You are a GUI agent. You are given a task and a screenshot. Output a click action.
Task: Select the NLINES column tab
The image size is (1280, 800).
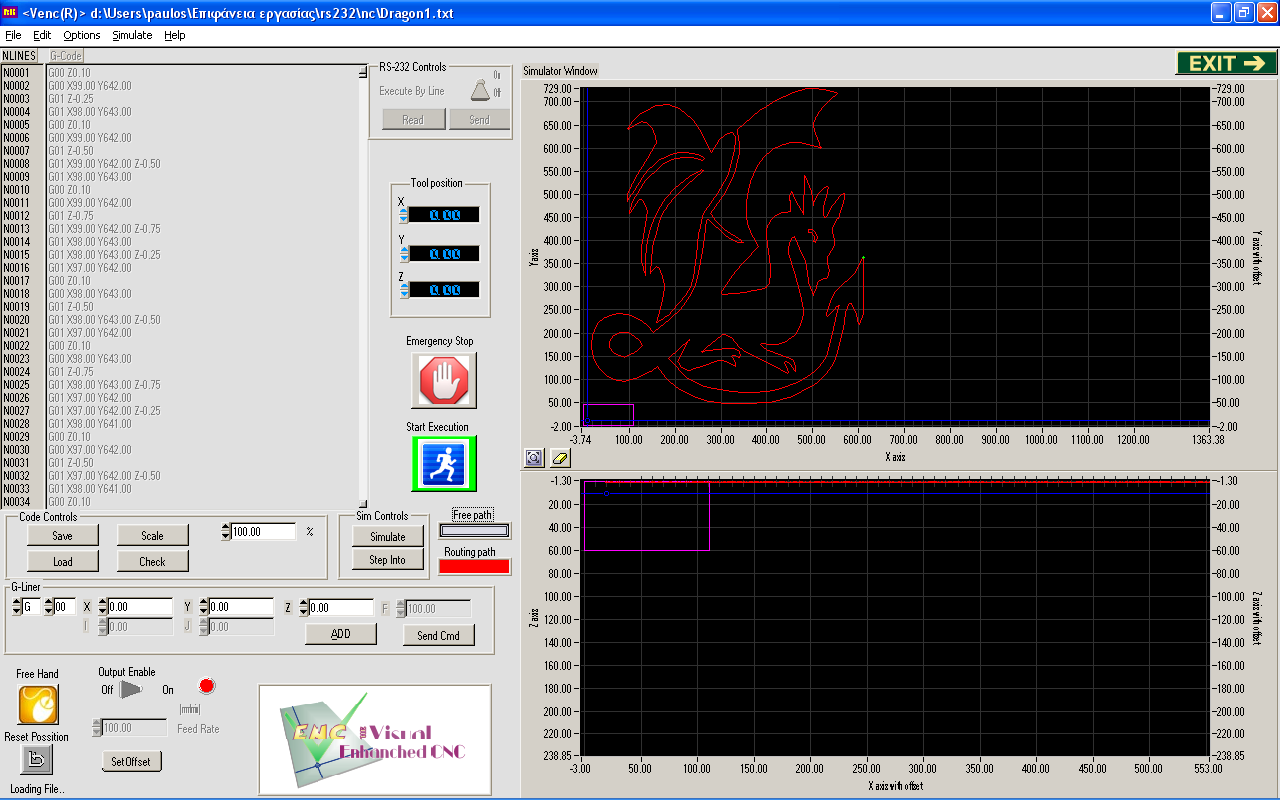19,56
